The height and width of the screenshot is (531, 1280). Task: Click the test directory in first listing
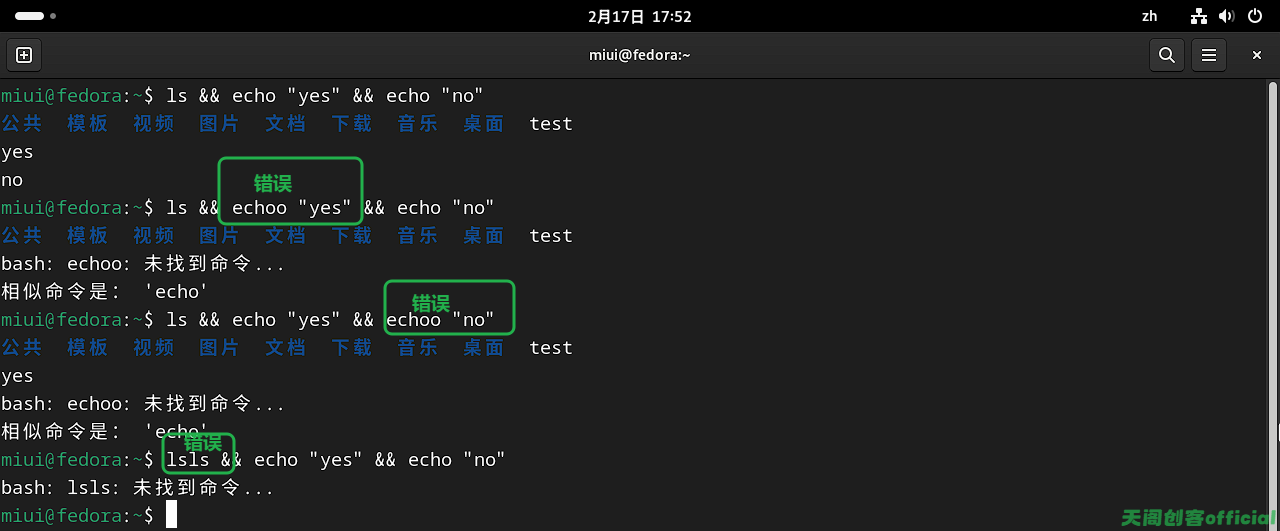point(551,123)
